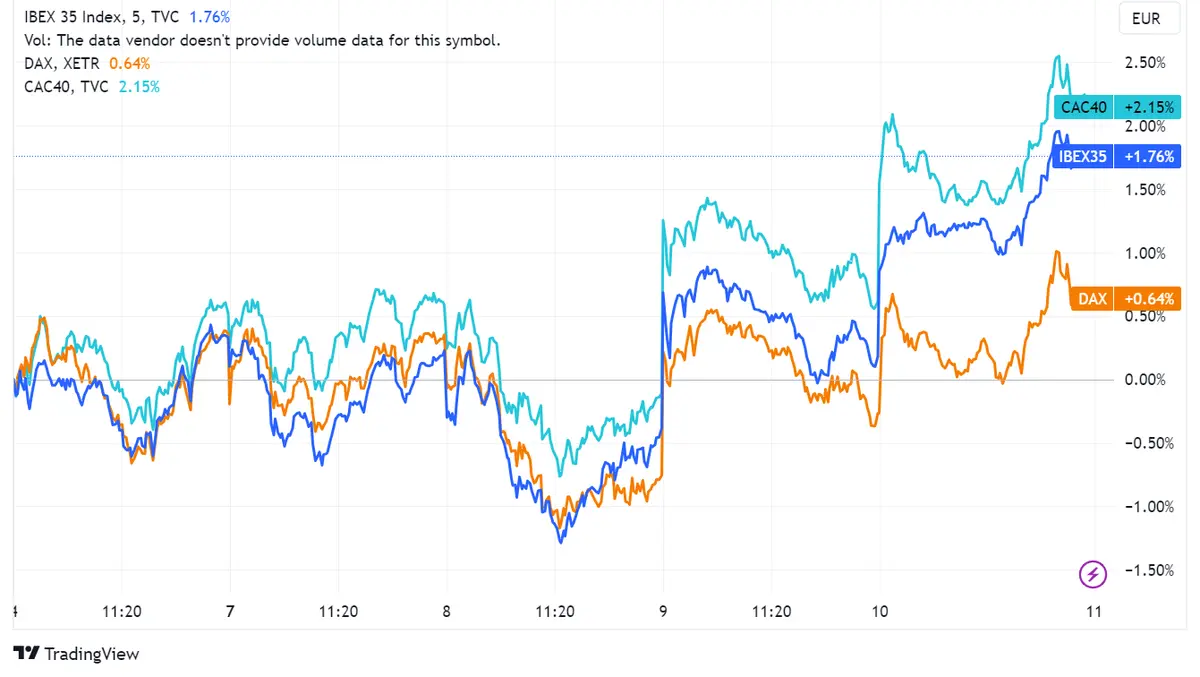Click the DAX, XETR legend entry
The width and height of the screenshot is (1200, 677).
[x=60, y=62]
